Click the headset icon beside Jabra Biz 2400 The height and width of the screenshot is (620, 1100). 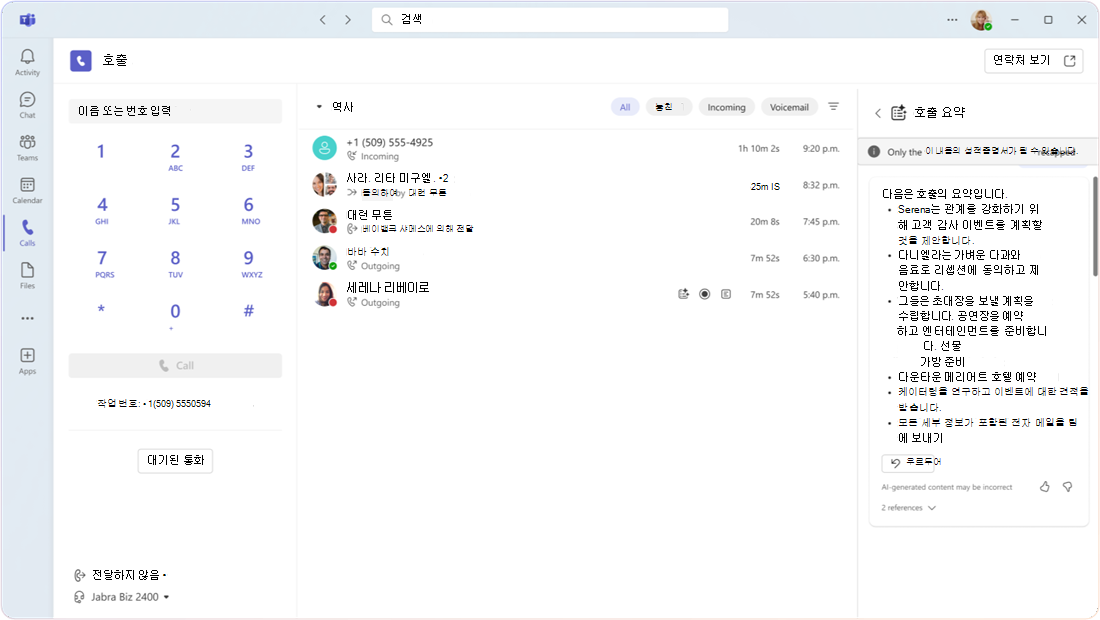(80, 598)
